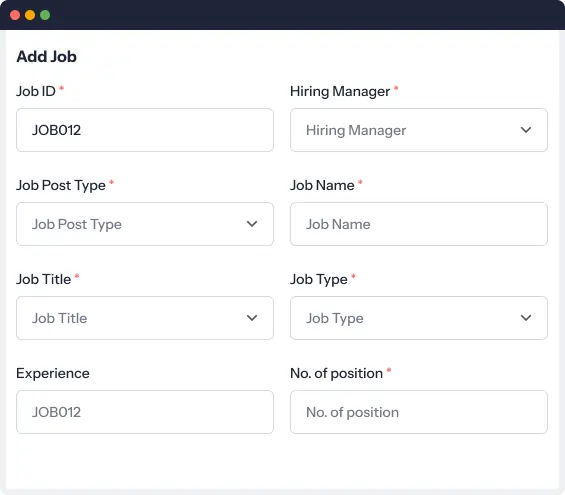Image resolution: width=565 pixels, height=495 pixels.
Task: Click the Experience field label
Action: (x=53, y=374)
